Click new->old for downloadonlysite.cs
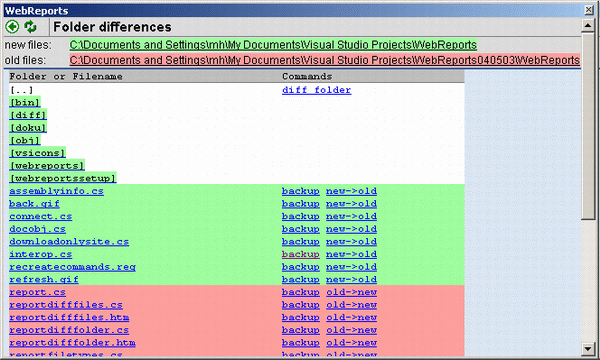This screenshot has width=600, height=360. [351, 241]
